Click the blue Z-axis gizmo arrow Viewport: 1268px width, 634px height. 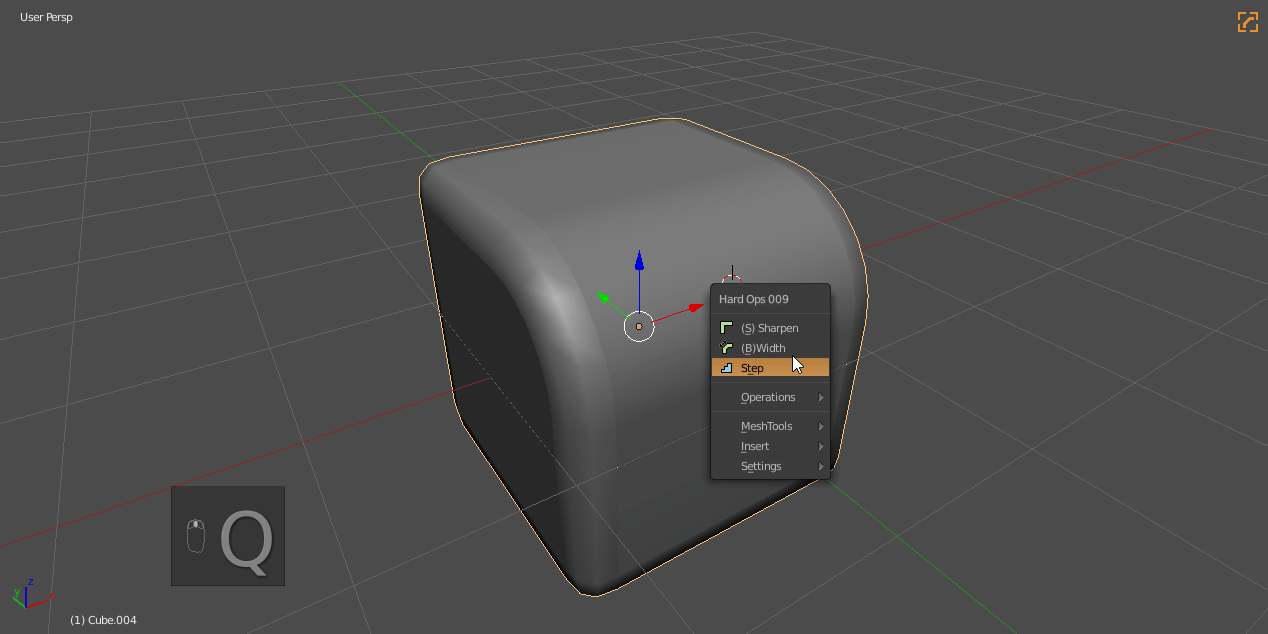pos(639,261)
